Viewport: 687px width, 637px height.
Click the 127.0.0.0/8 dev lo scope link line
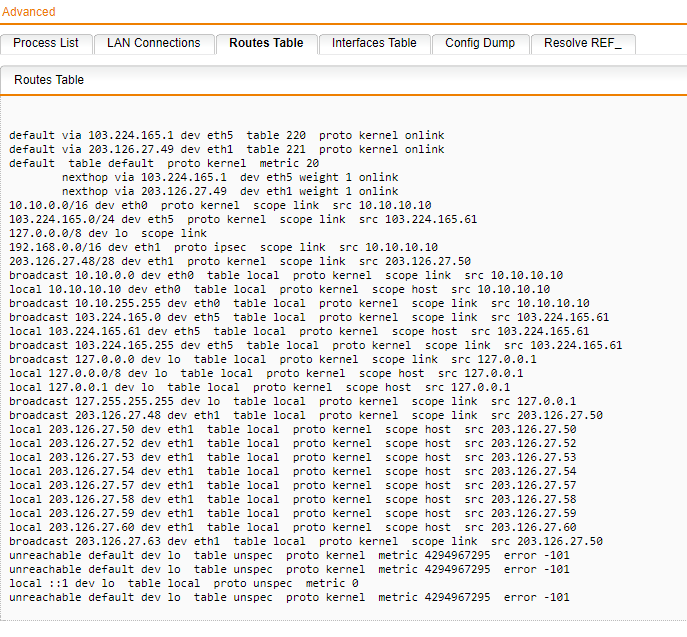pyautogui.click(x=108, y=234)
